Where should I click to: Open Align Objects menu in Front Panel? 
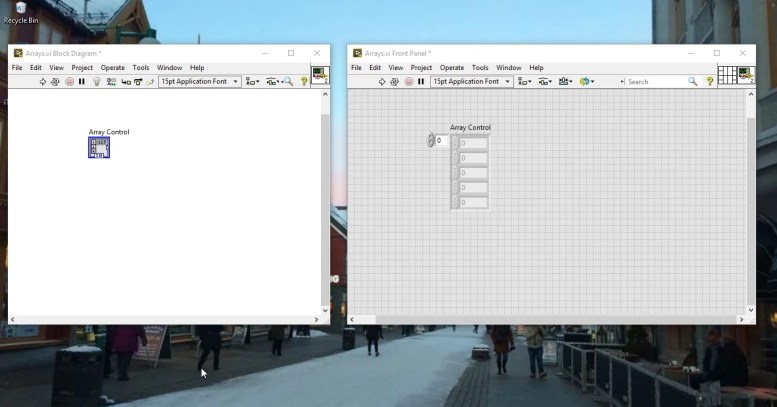pyautogui.click(x=524, y=82)
